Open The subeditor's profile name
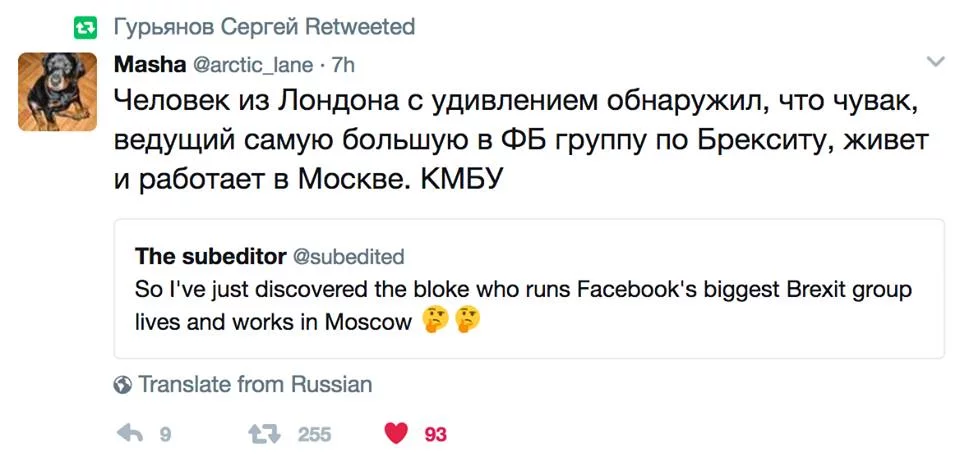The image size is (960, 466). 208,257
